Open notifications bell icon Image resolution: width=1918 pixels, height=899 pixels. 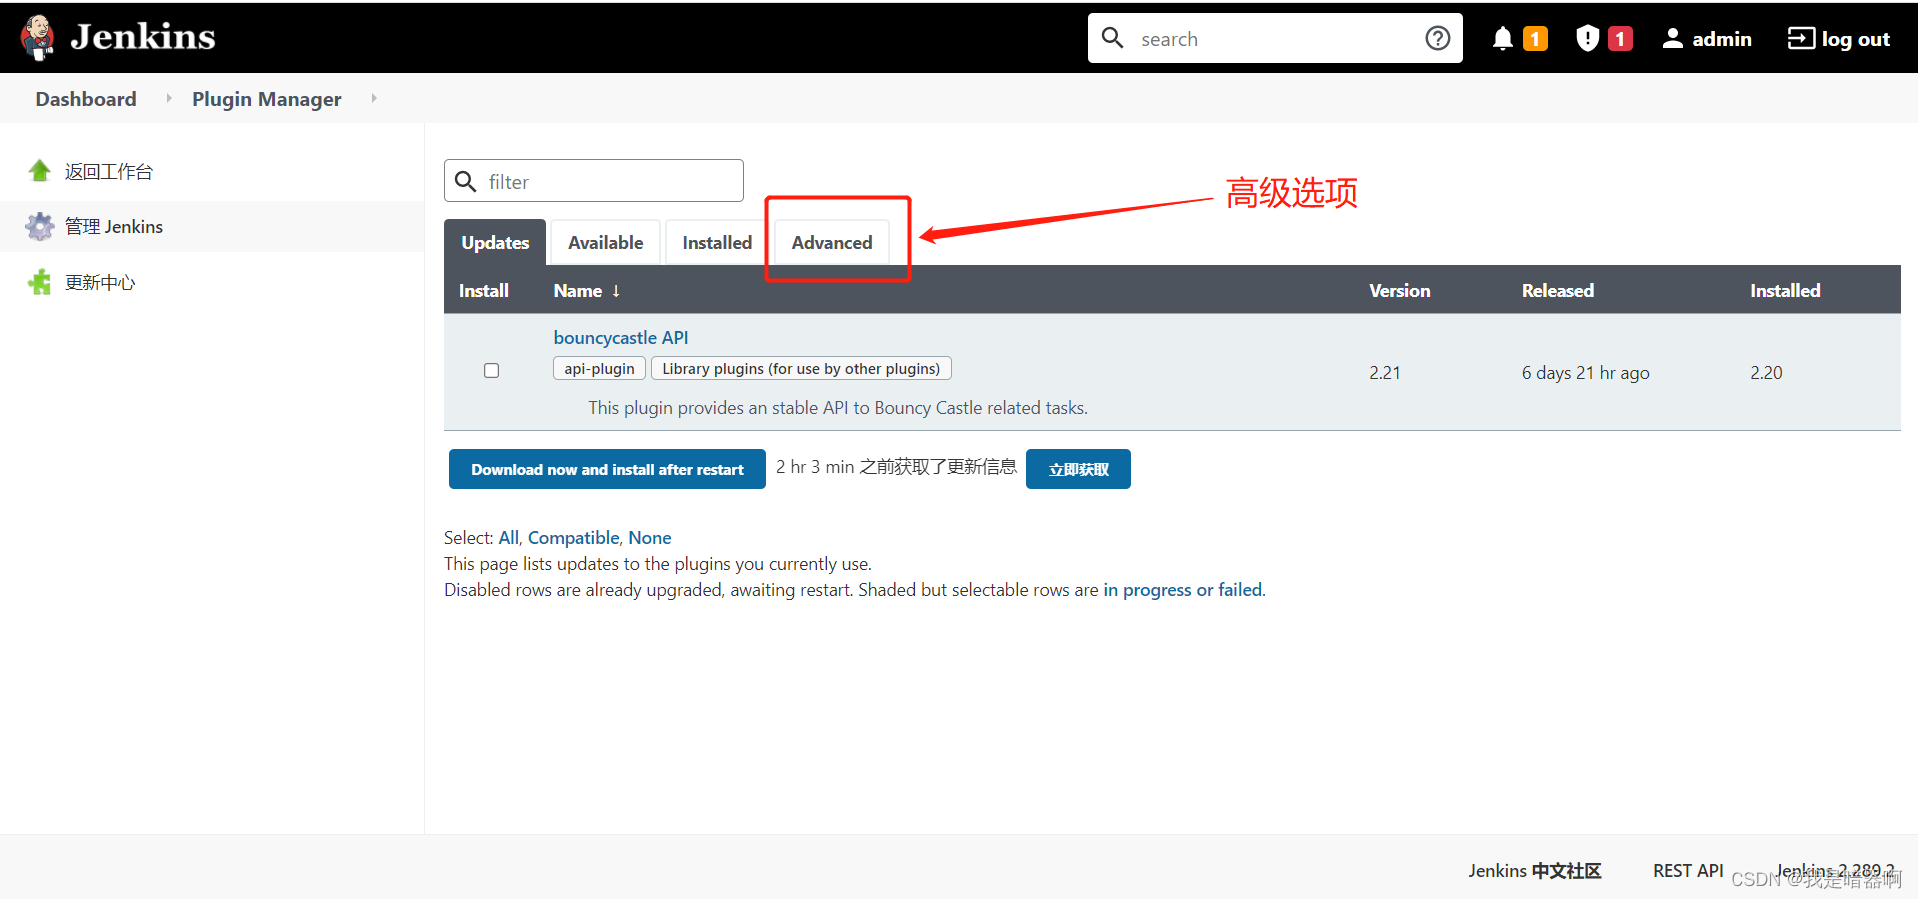pos(1502,38)
